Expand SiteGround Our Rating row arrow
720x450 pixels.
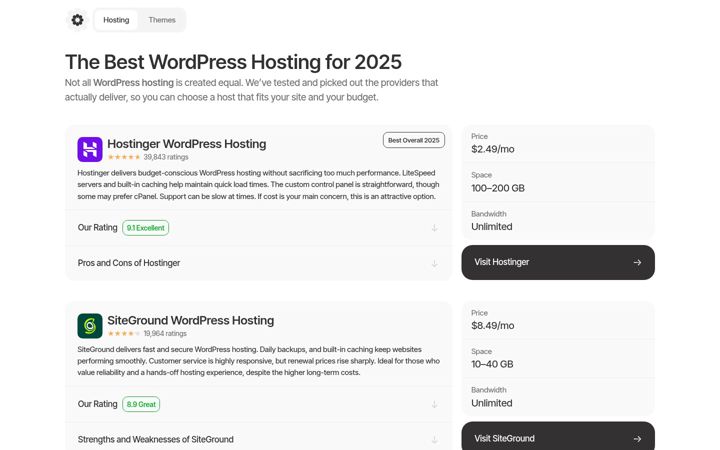[434, 404]
